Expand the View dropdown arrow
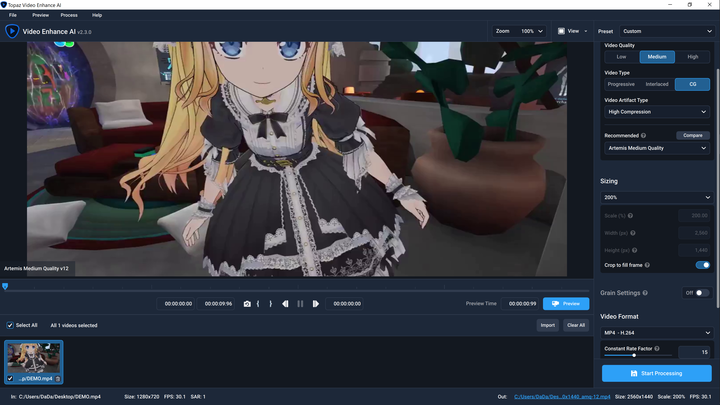Viewport: 720px width, 405px height. coord(585,31)
